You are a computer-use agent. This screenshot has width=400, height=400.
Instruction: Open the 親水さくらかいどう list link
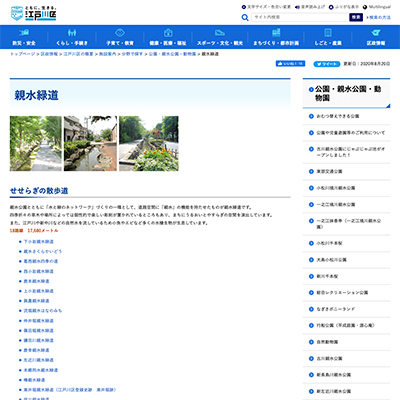click(x=43, y=251)
